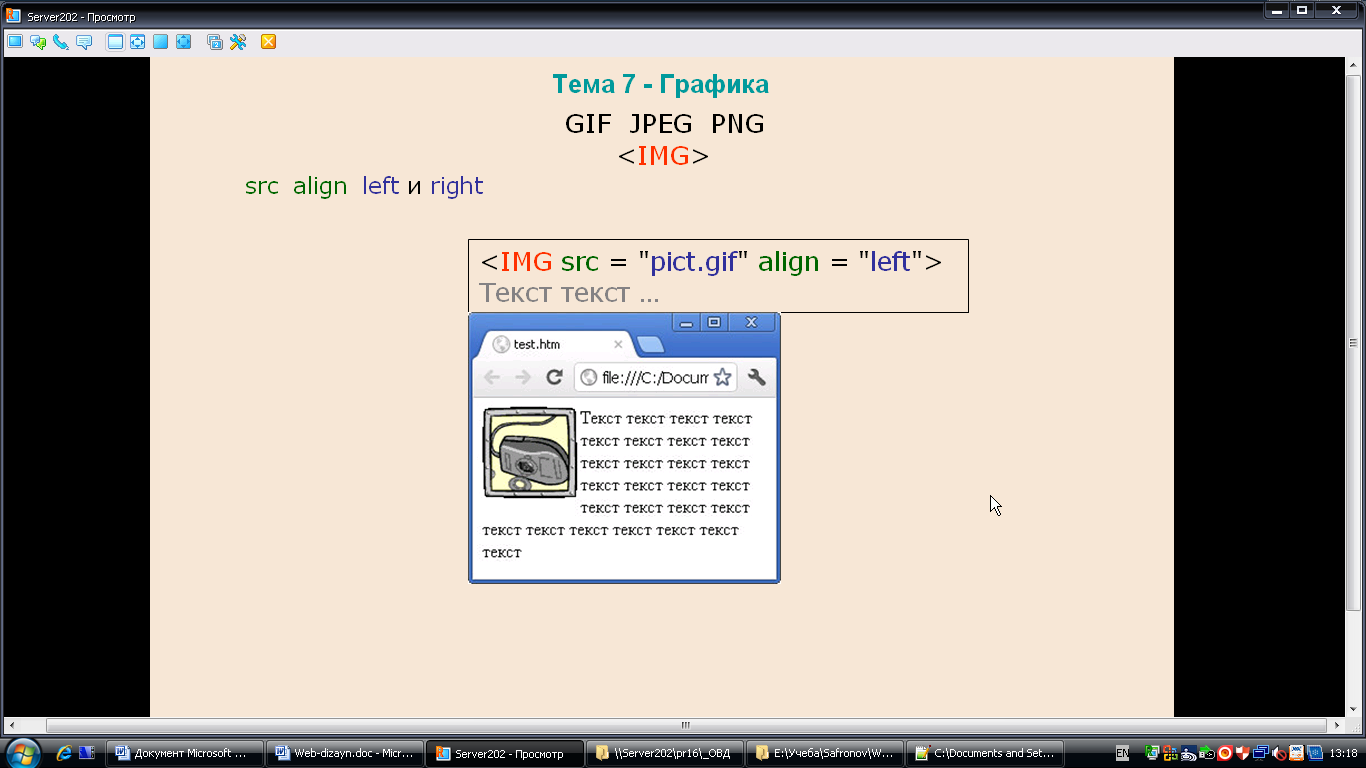Click the orange X disconnect icon in toolbar

click(268, 42)
